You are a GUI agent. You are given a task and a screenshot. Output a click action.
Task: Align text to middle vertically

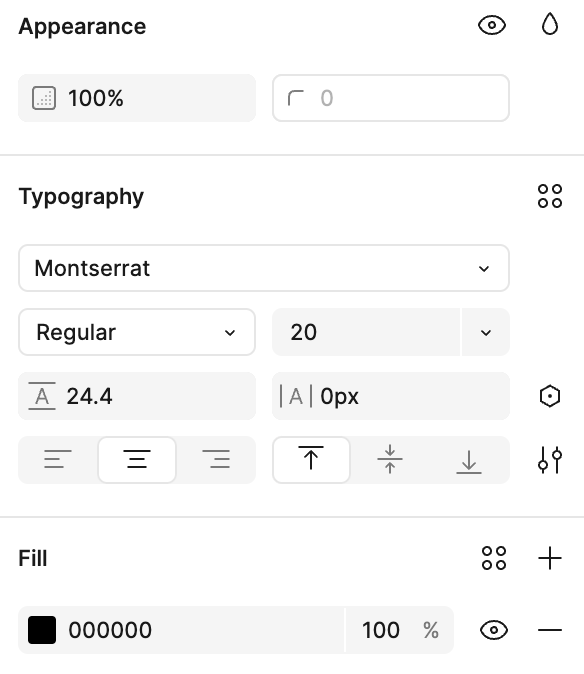point(390,460)
